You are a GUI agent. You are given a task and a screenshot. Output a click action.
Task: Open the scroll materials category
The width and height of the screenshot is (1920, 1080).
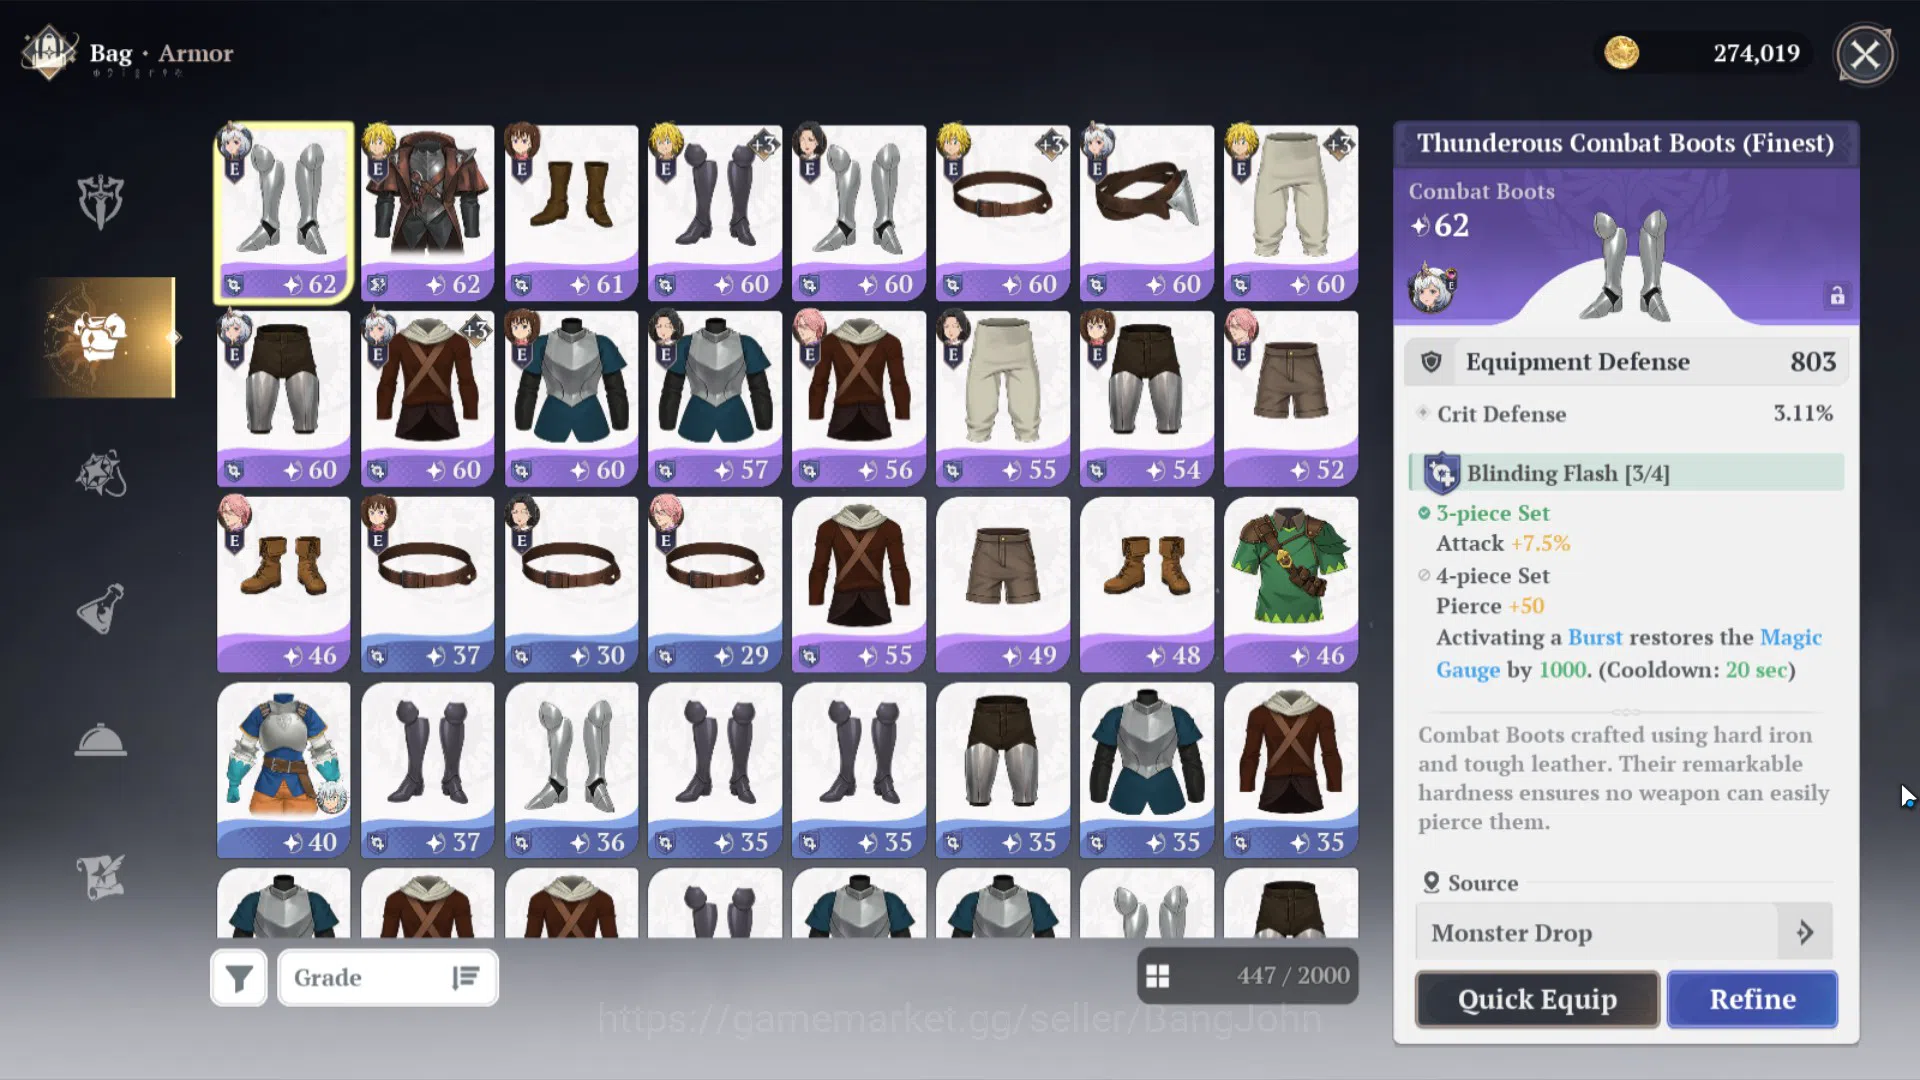(101, 877)
